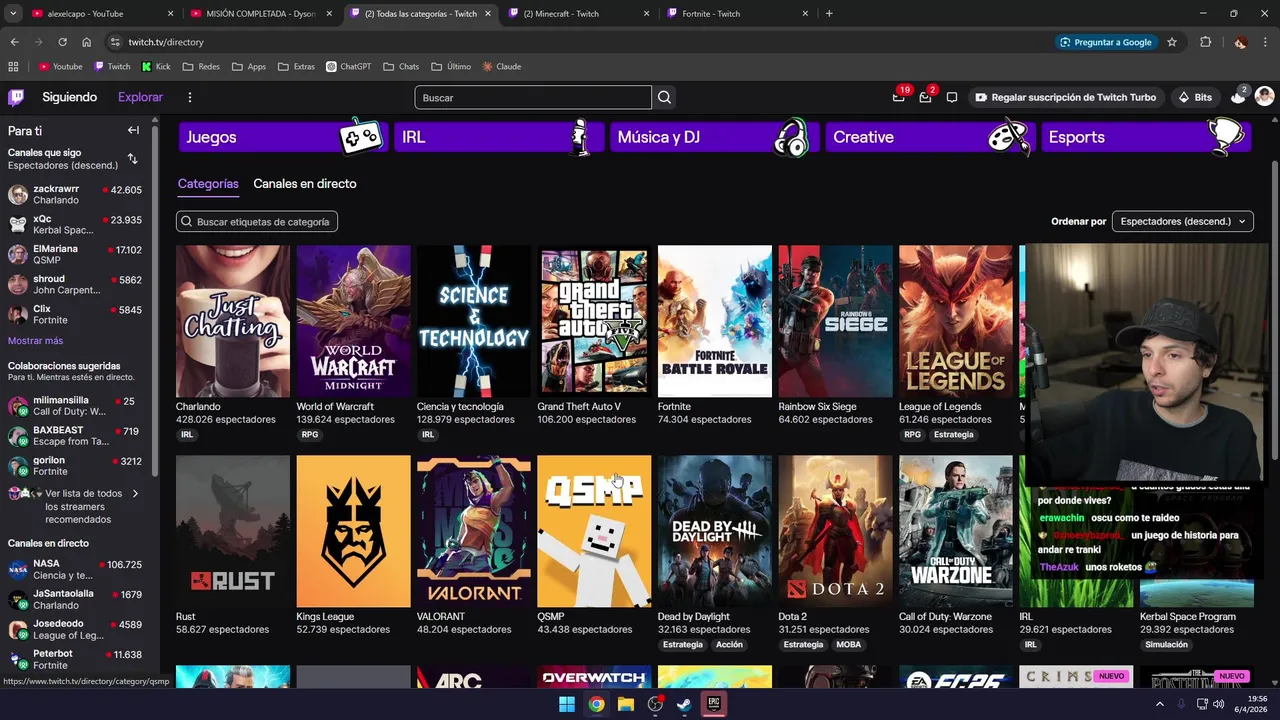Screen dimensions: 1280x720
Task: Open the QSMP category cover
Action: pyautogui.click(x=594, y=531)
